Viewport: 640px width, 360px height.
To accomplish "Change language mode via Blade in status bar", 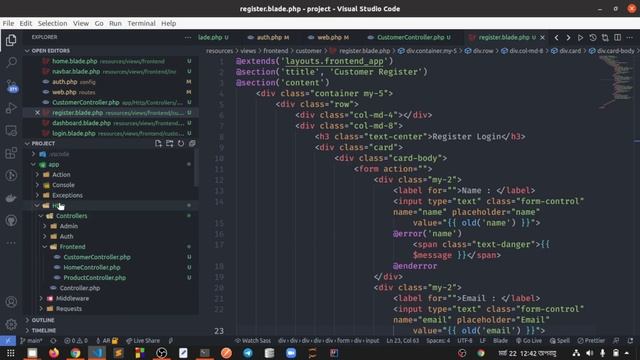I will [x=500, y=340].
